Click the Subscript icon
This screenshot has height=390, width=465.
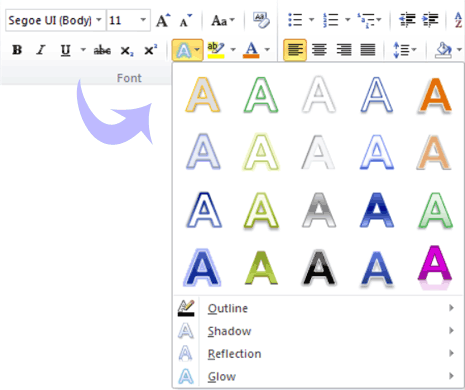[127, 51]
